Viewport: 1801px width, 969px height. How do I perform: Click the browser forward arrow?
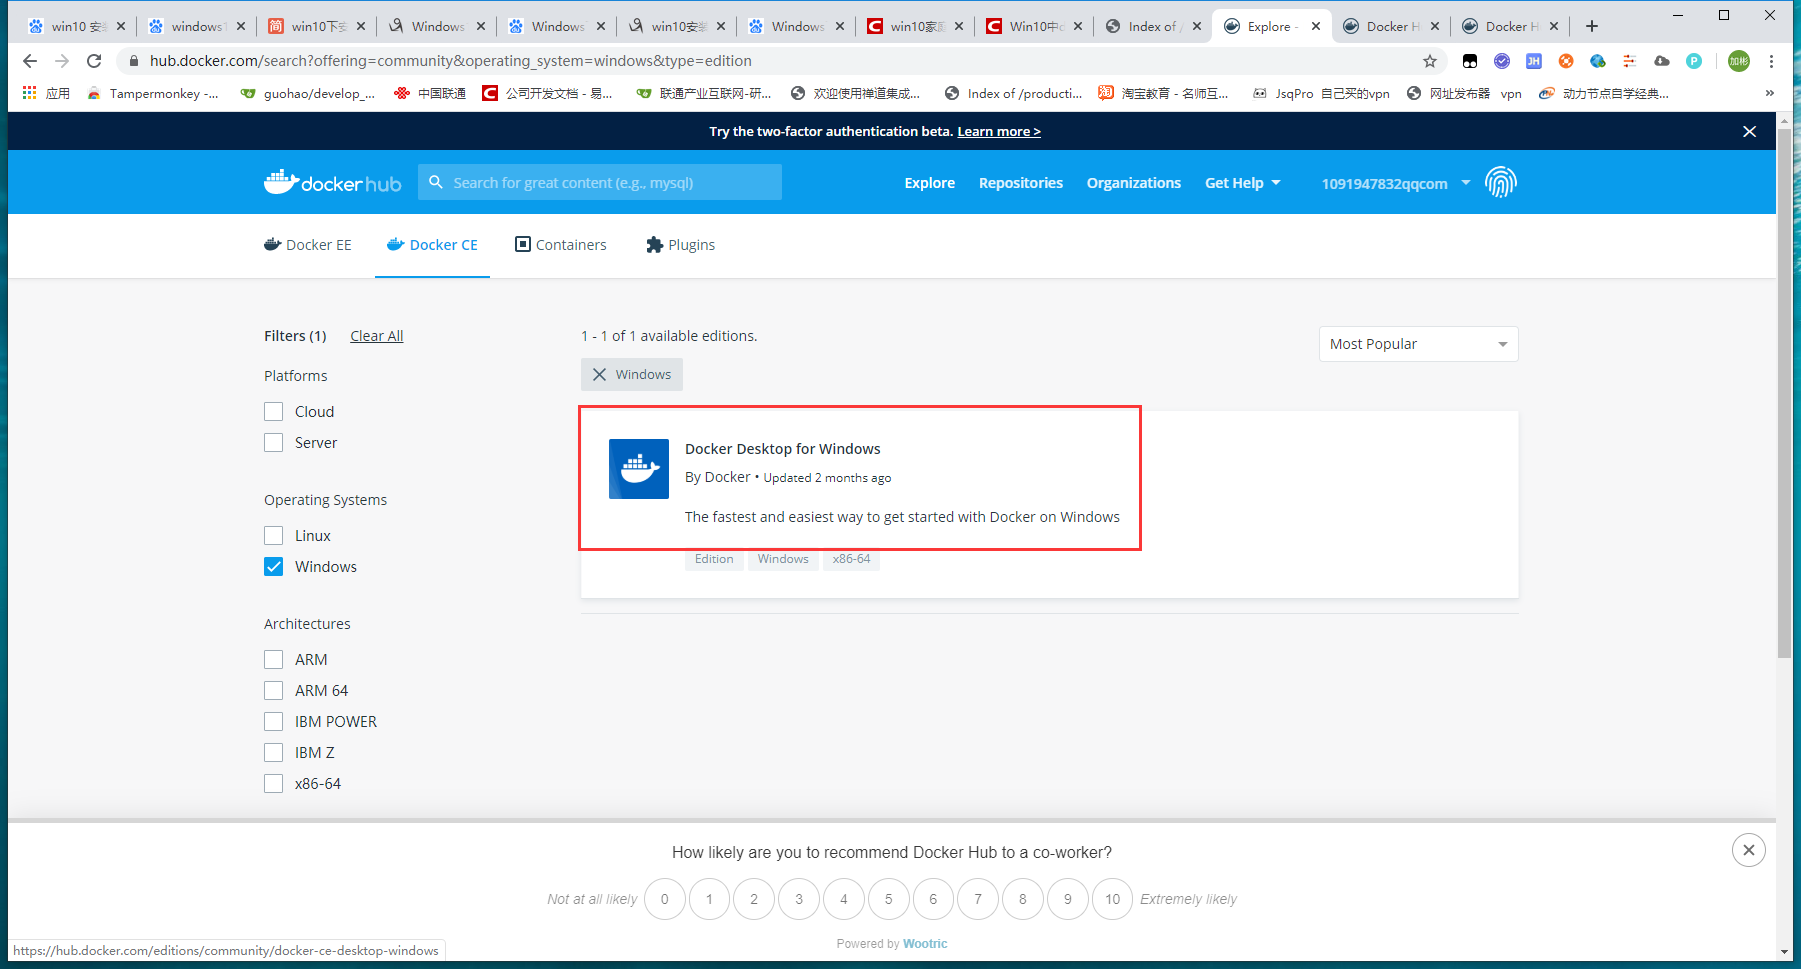(62, 61)
